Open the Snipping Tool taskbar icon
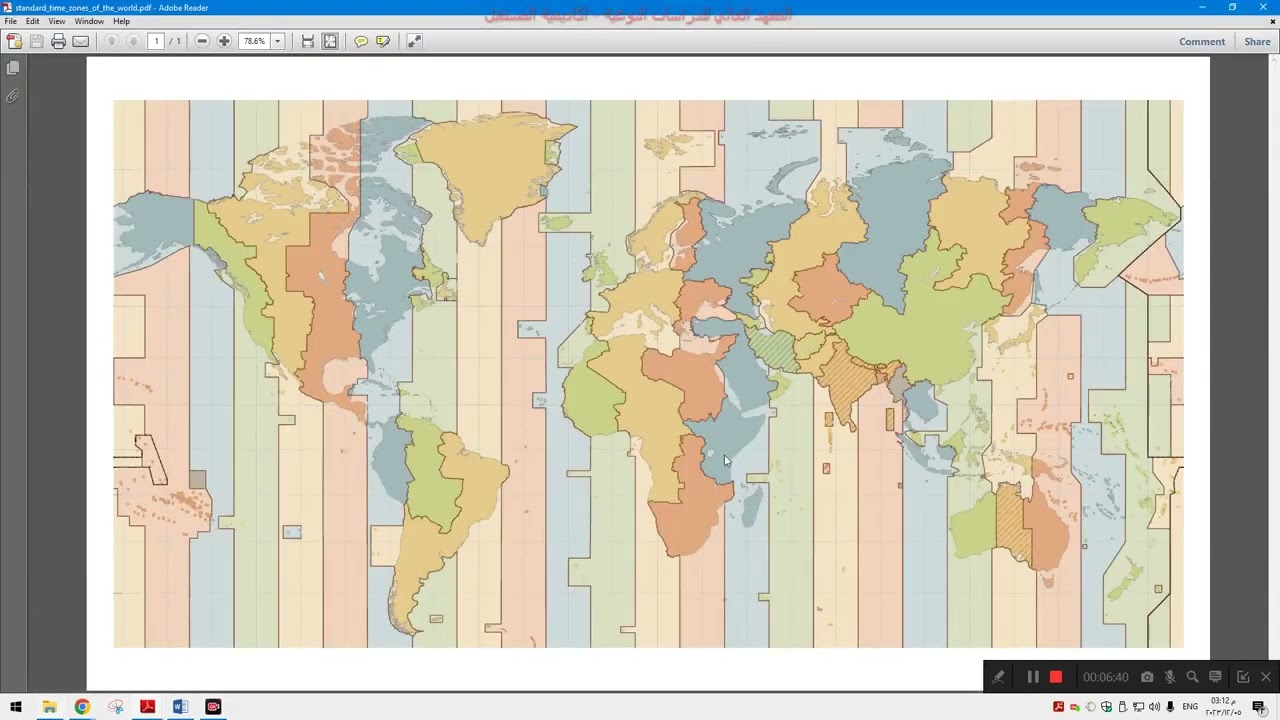The image size is (1280, 720). click(115, 707)
